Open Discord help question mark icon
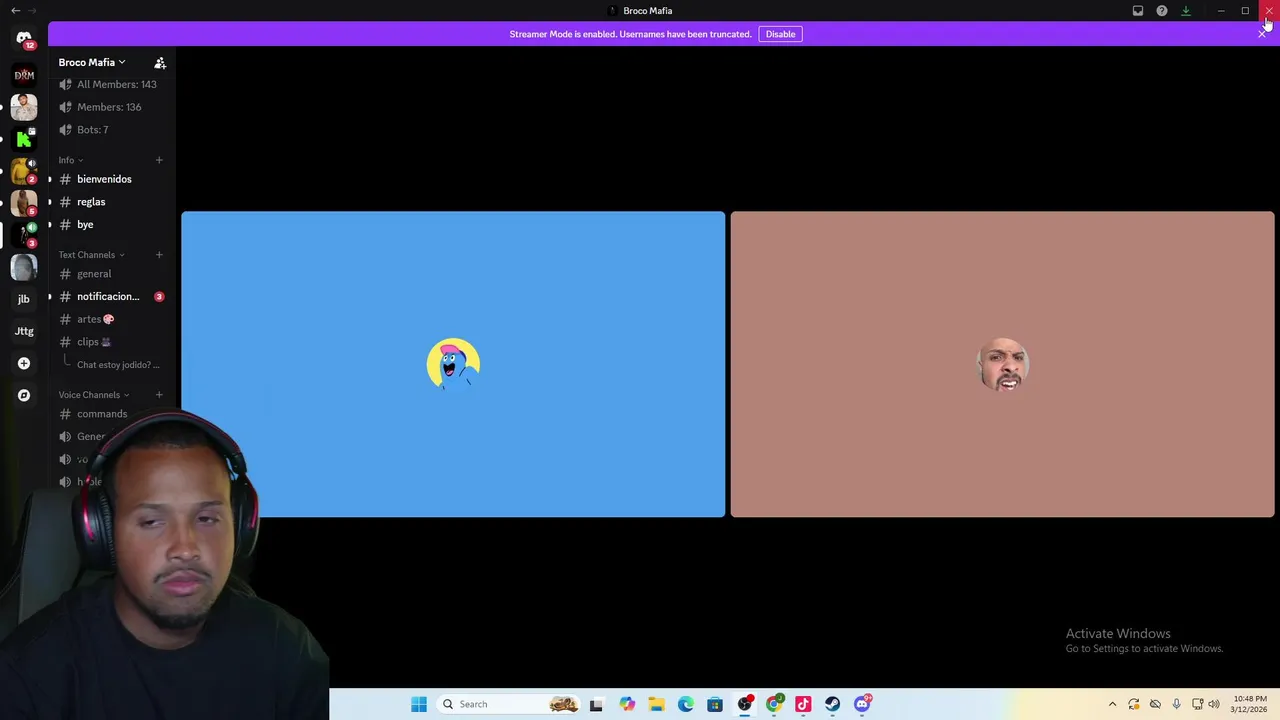The width and height of the screenshot is (1280, 720). (x=1162, y=11)
